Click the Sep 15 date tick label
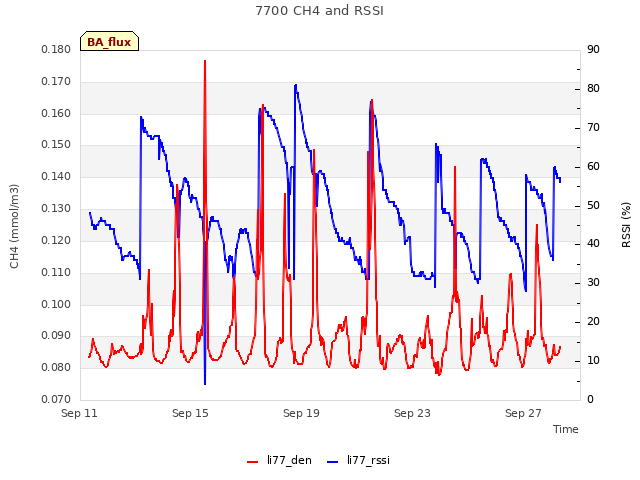This screenshot has width=640, height=480. pos(190,413)
